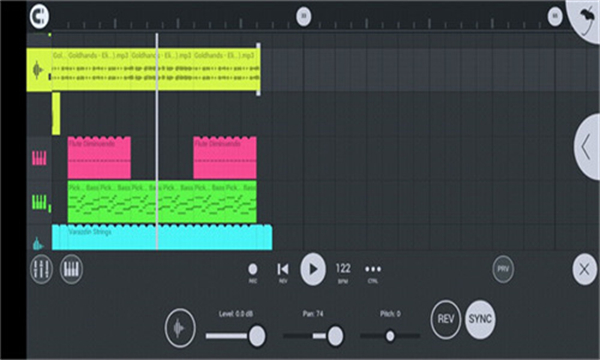Start recording with the REC button
Viewport: 600px width, 360px height.
[253, 272]
